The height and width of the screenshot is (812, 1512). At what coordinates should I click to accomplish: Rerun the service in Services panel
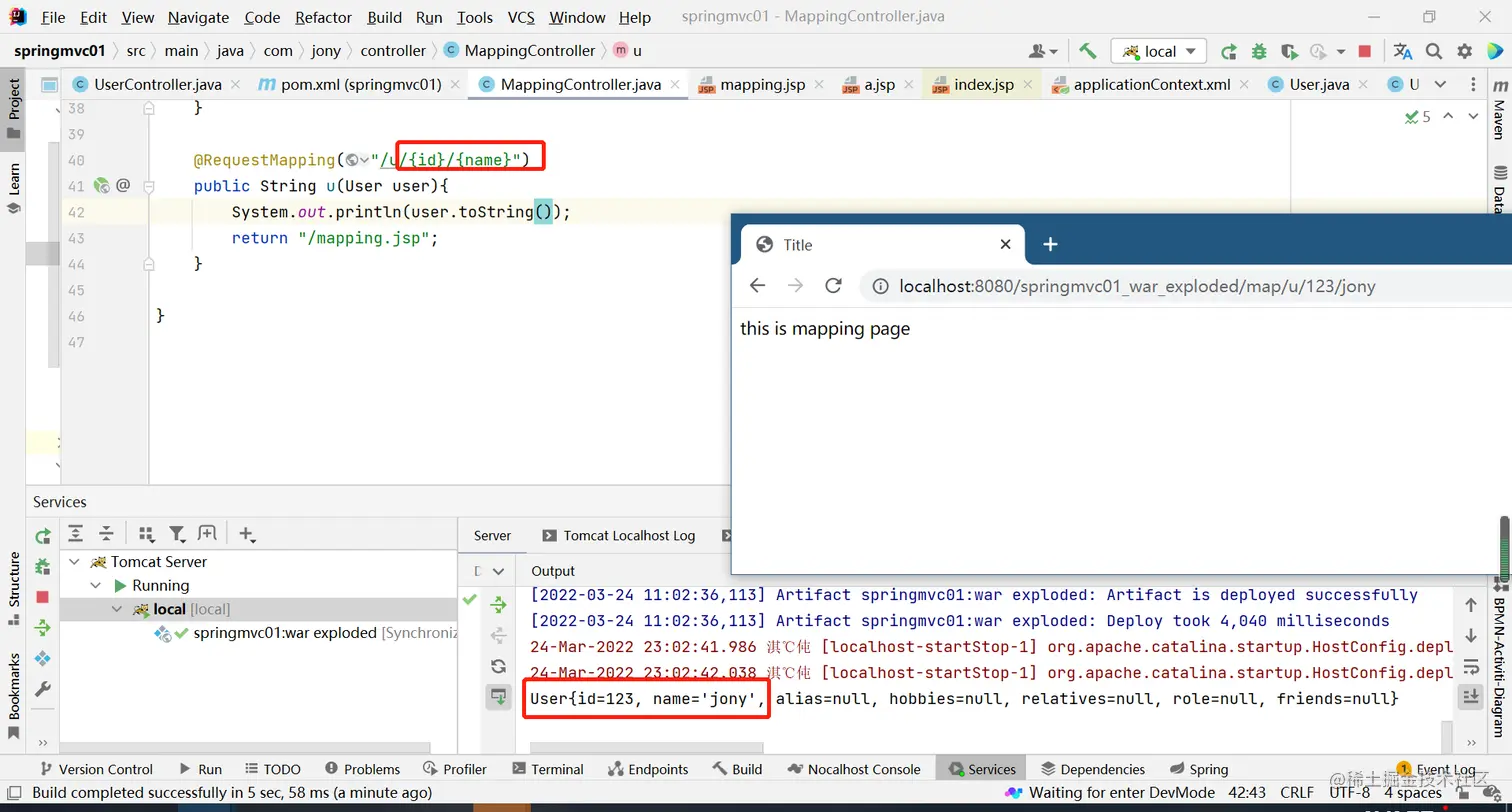42,537
